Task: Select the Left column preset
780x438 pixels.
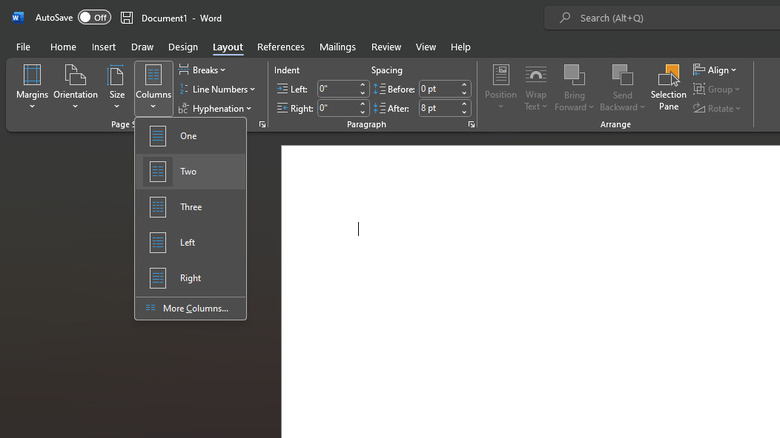Action: 190,243
